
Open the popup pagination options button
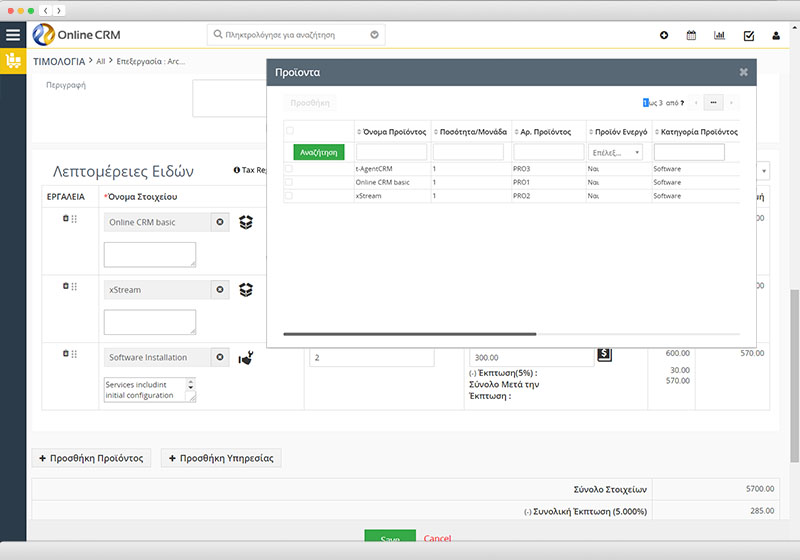click(x=713, y=103)
